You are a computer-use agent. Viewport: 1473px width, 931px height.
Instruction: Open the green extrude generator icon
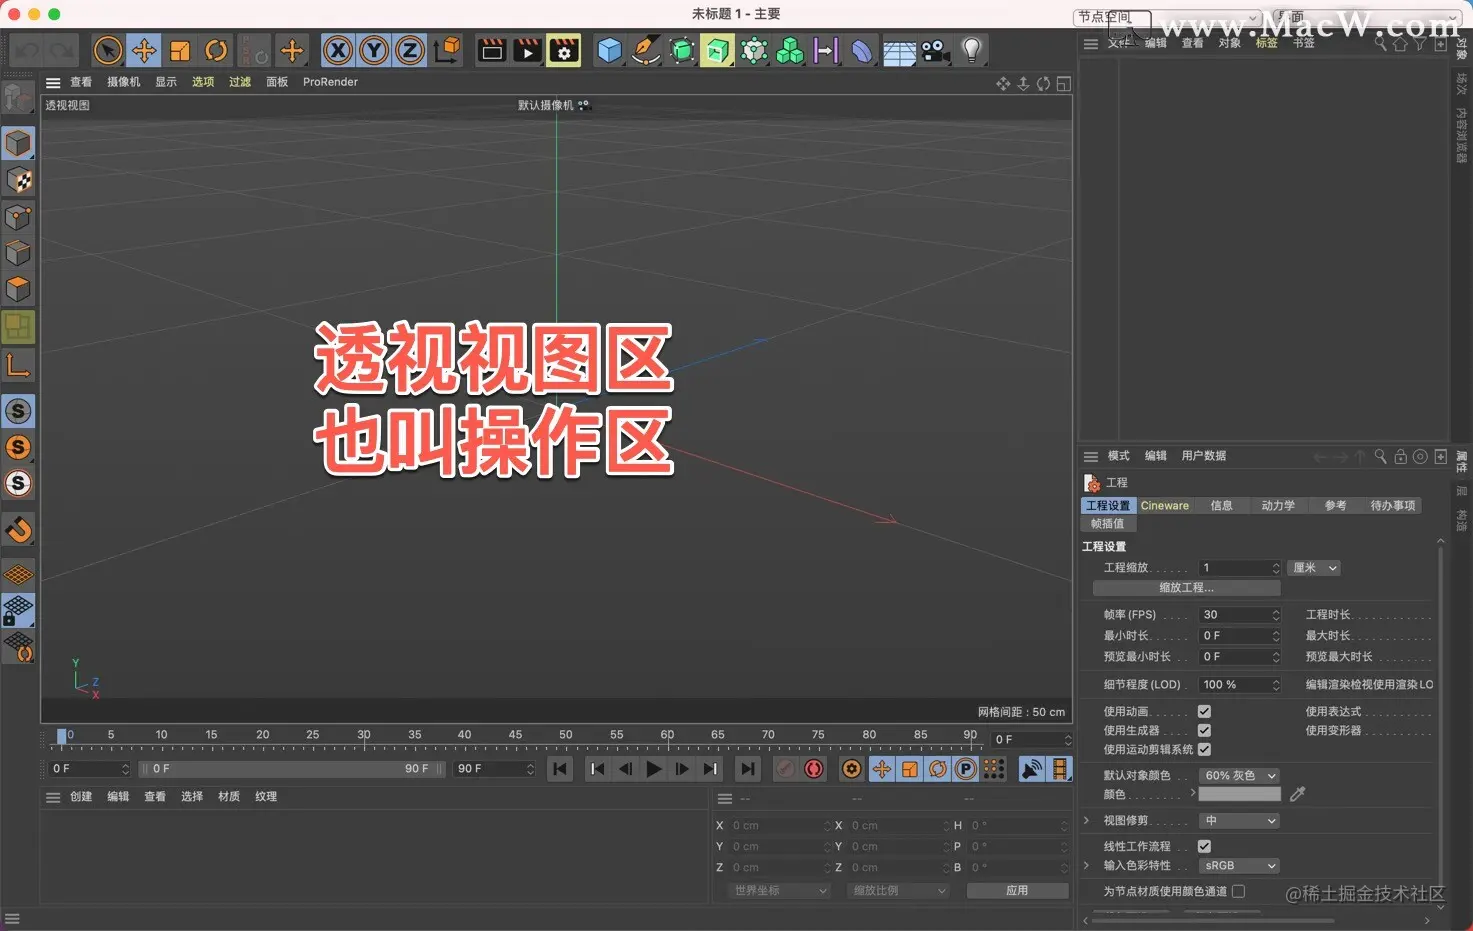(x=717, y=50)
